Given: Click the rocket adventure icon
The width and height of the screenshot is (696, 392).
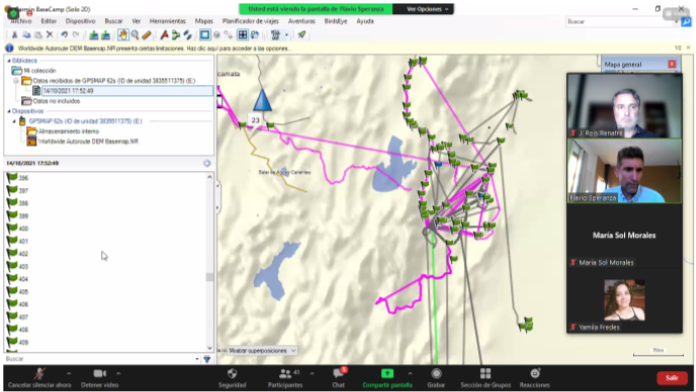Looking at the screenshot, I should coord(301,35).
